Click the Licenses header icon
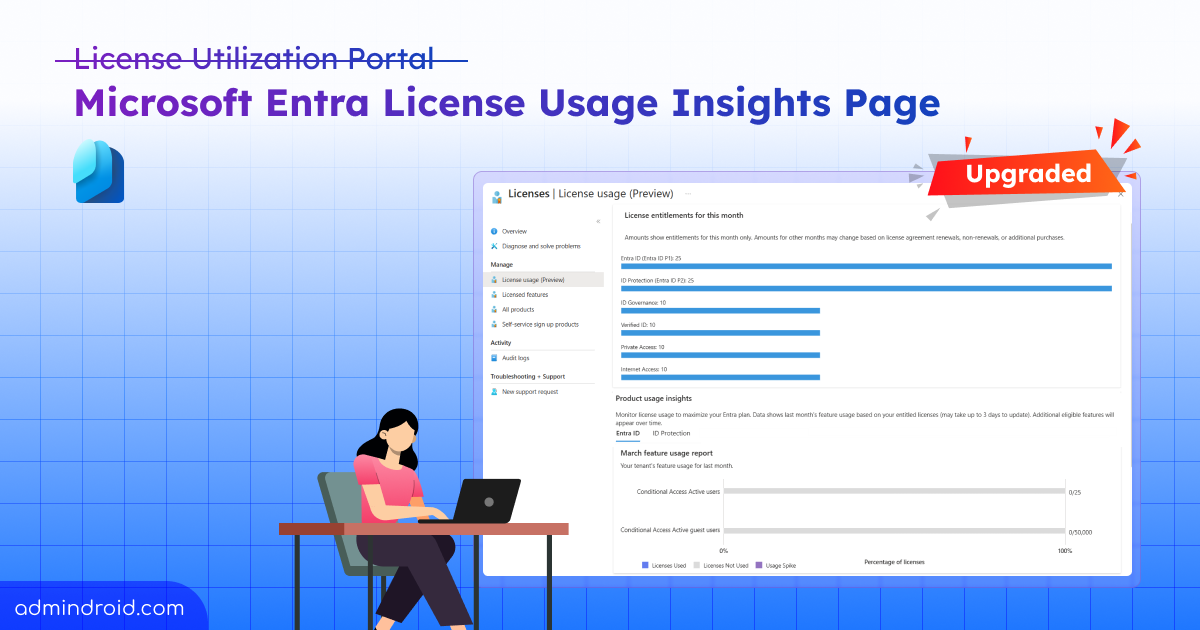1200x630 pixels. tap(496, 196)
